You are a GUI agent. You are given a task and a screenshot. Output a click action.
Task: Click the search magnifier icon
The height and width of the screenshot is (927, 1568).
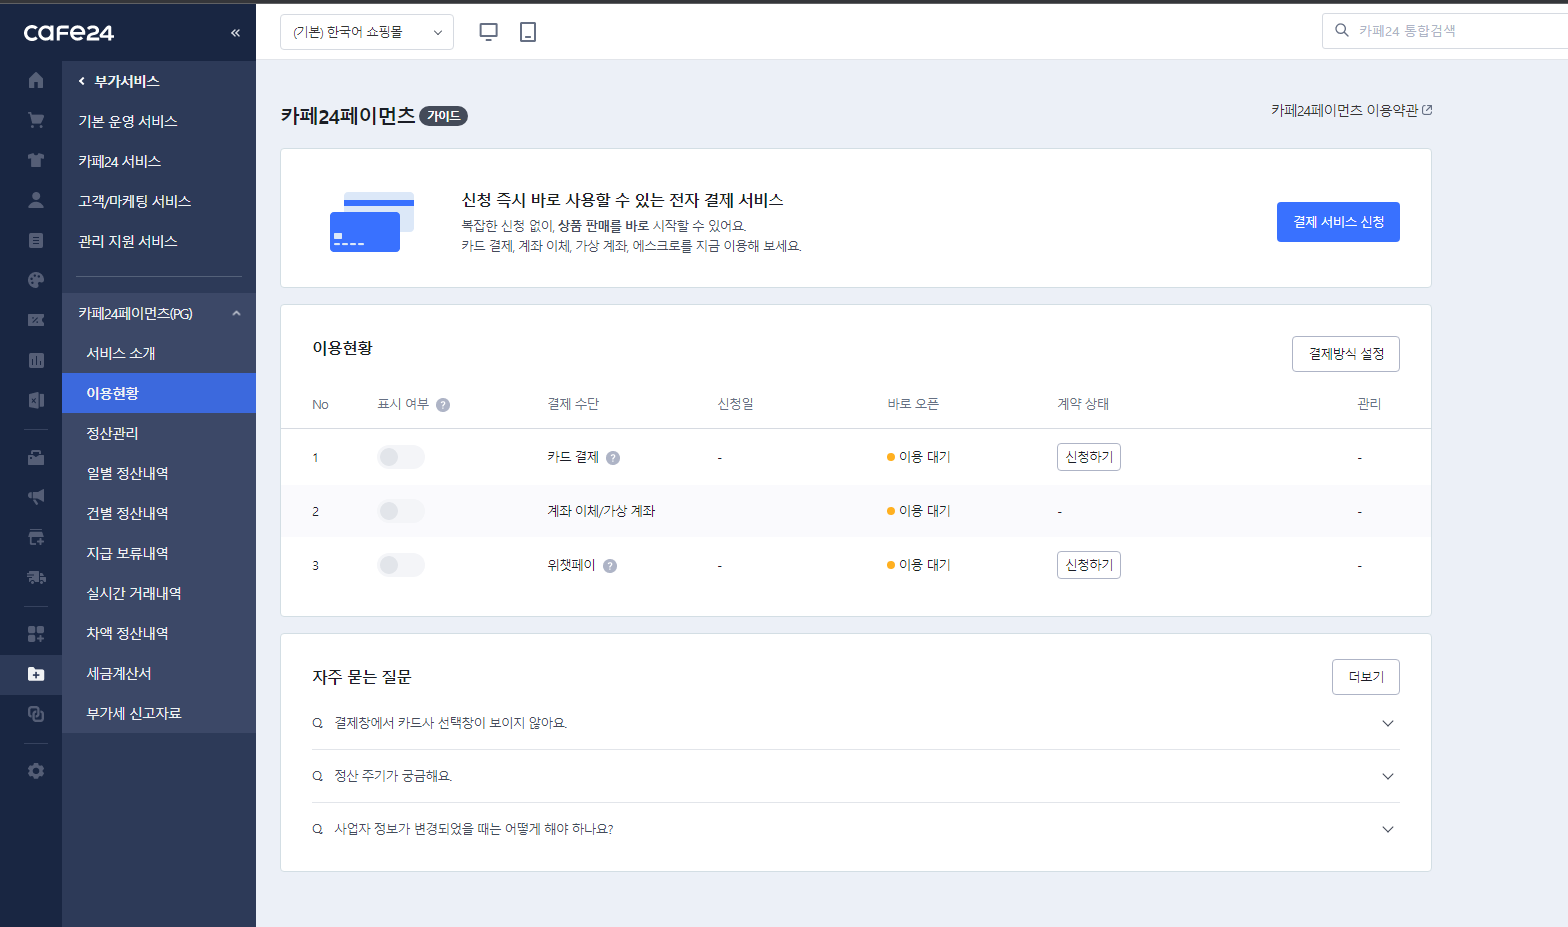[x=1342, y=30]
